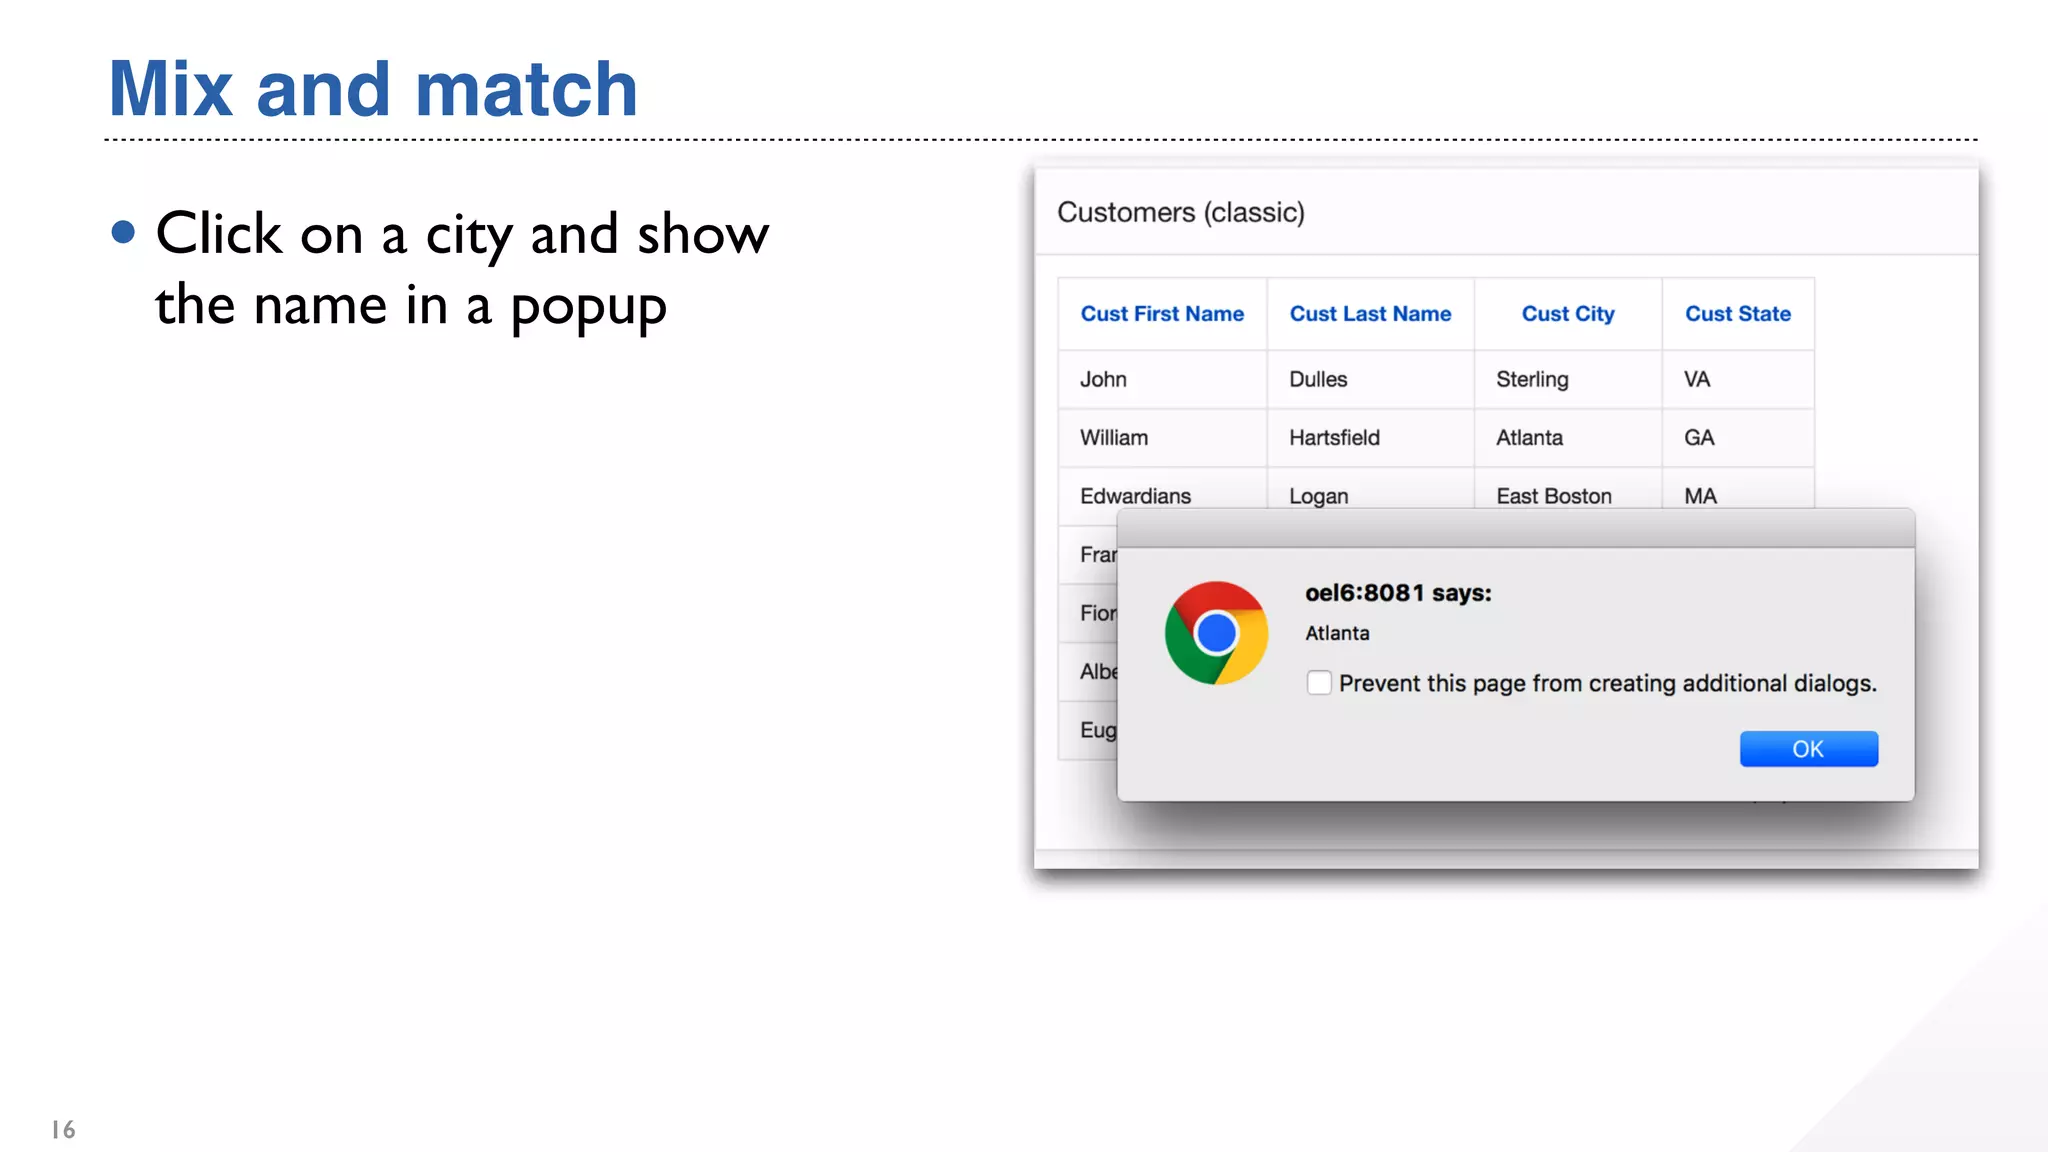Check 'Prevent this page from creating additional dialogs'
Viewport: 2048px width, 1152px height.
pyautogui.click(x=1319, y=683)
